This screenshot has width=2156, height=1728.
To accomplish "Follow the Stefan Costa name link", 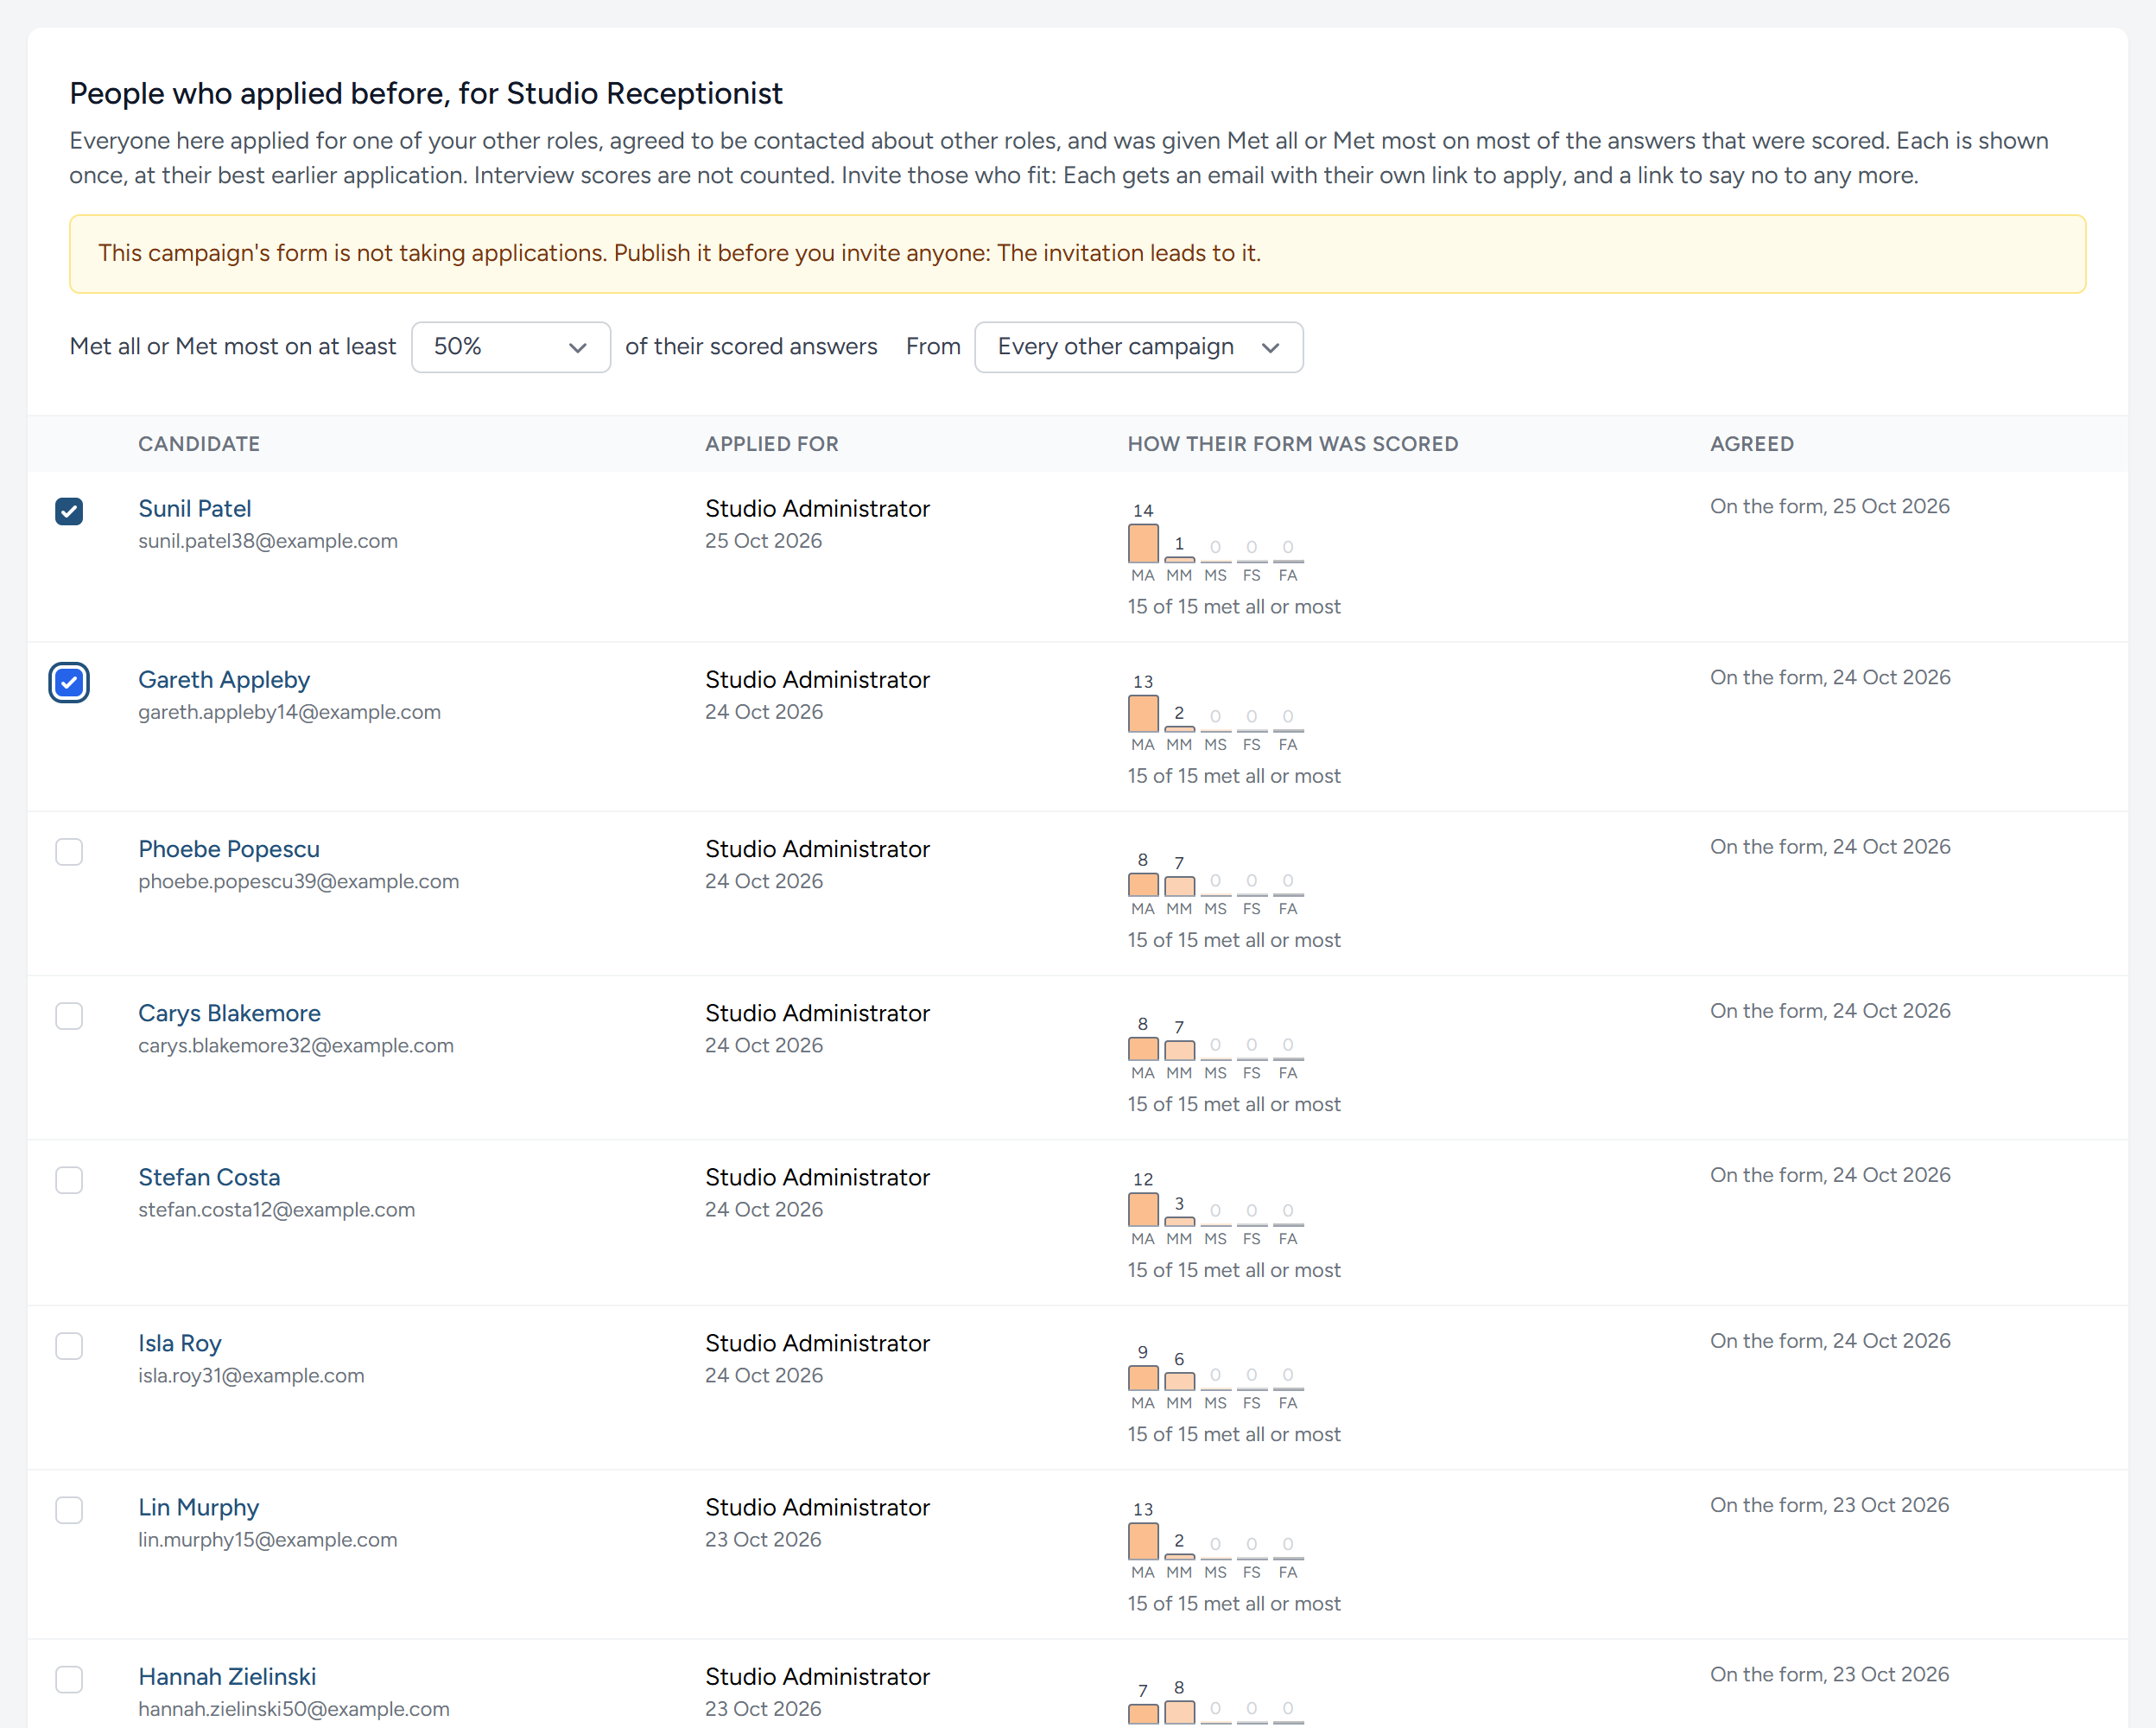I will tap(209, 1177).
